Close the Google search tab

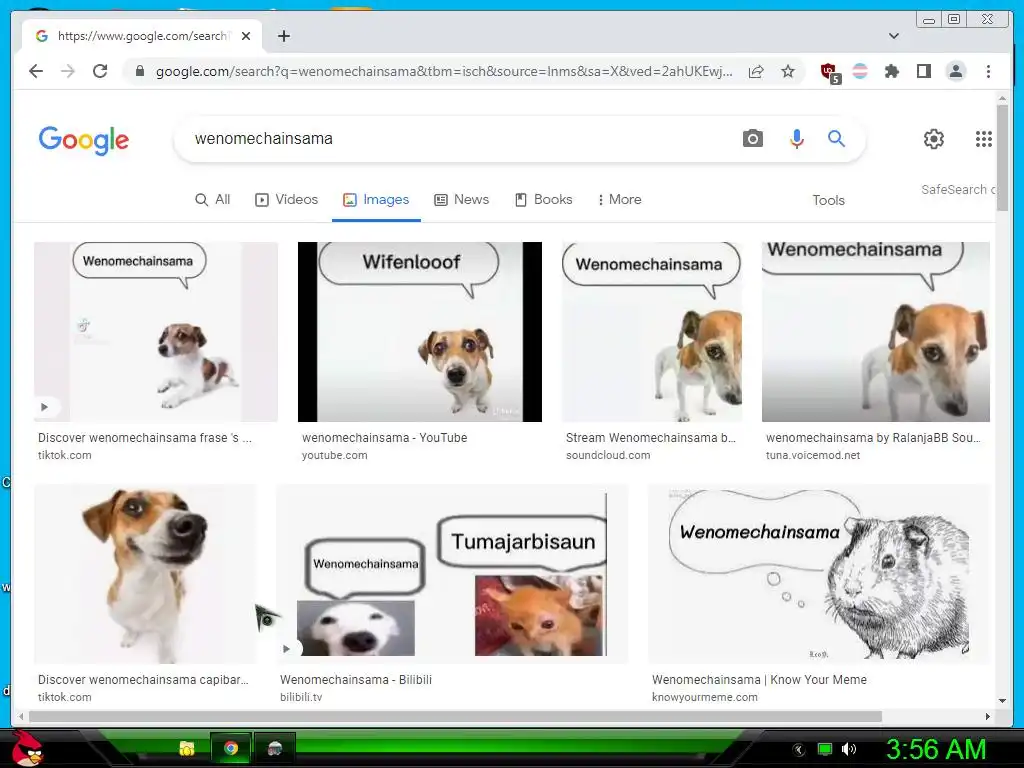246,36
